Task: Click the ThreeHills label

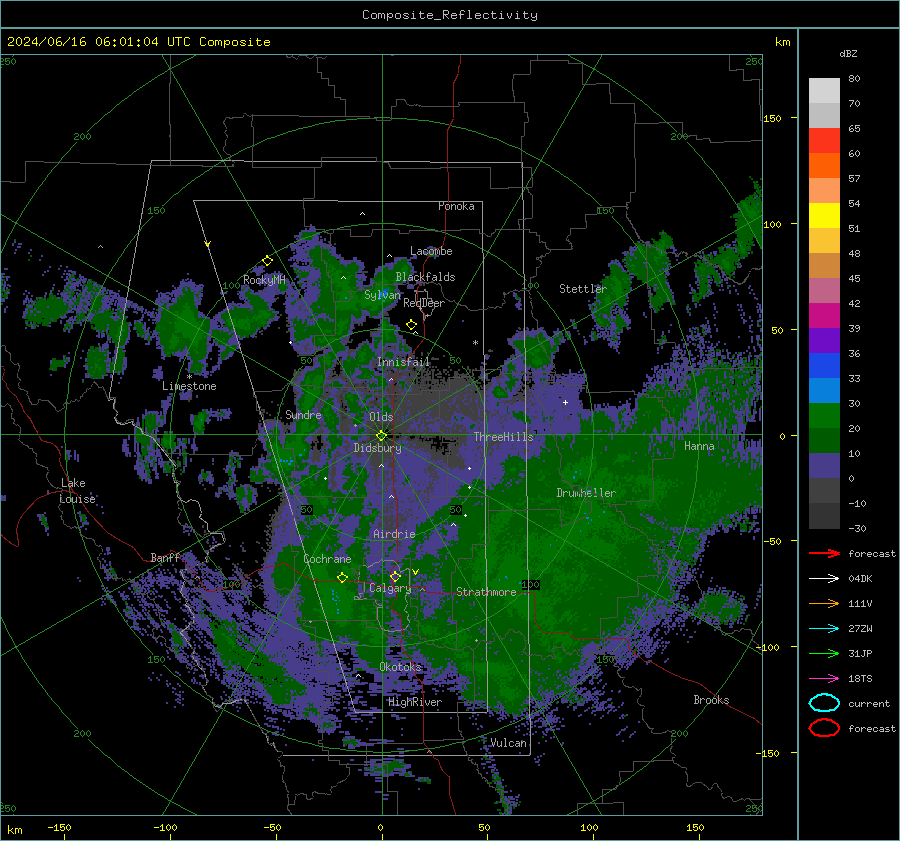Action: [503, 437]
